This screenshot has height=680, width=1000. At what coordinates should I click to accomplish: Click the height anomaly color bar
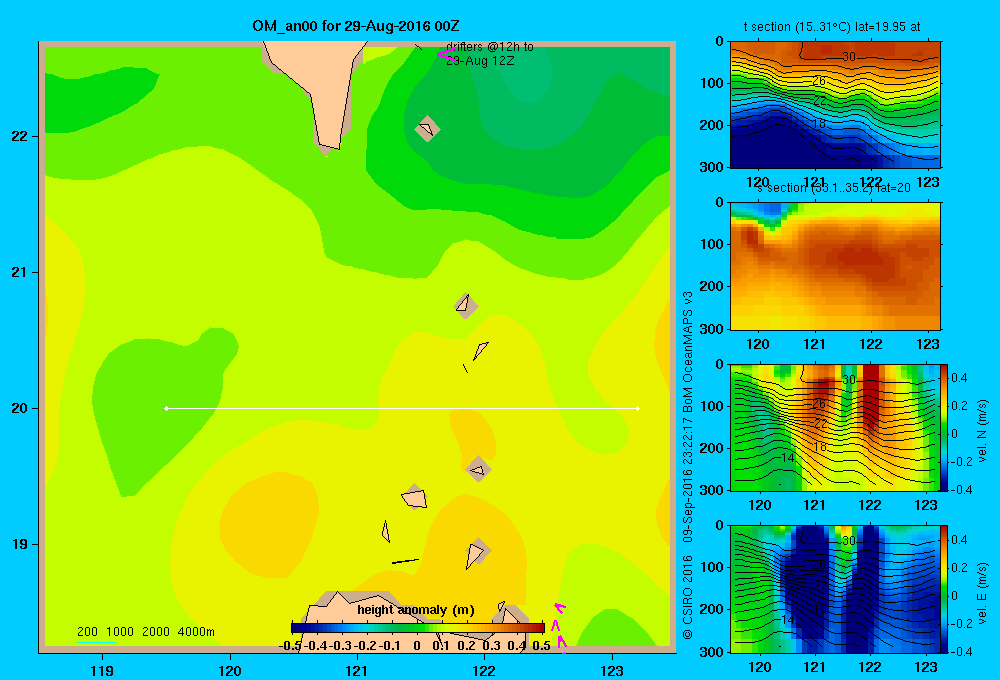tap(418, 628)
